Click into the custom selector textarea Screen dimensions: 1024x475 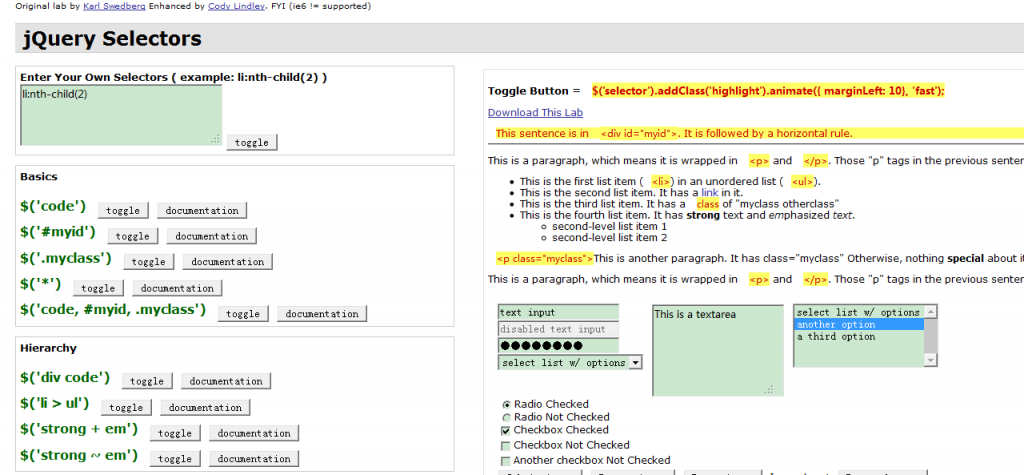point(121,115)
